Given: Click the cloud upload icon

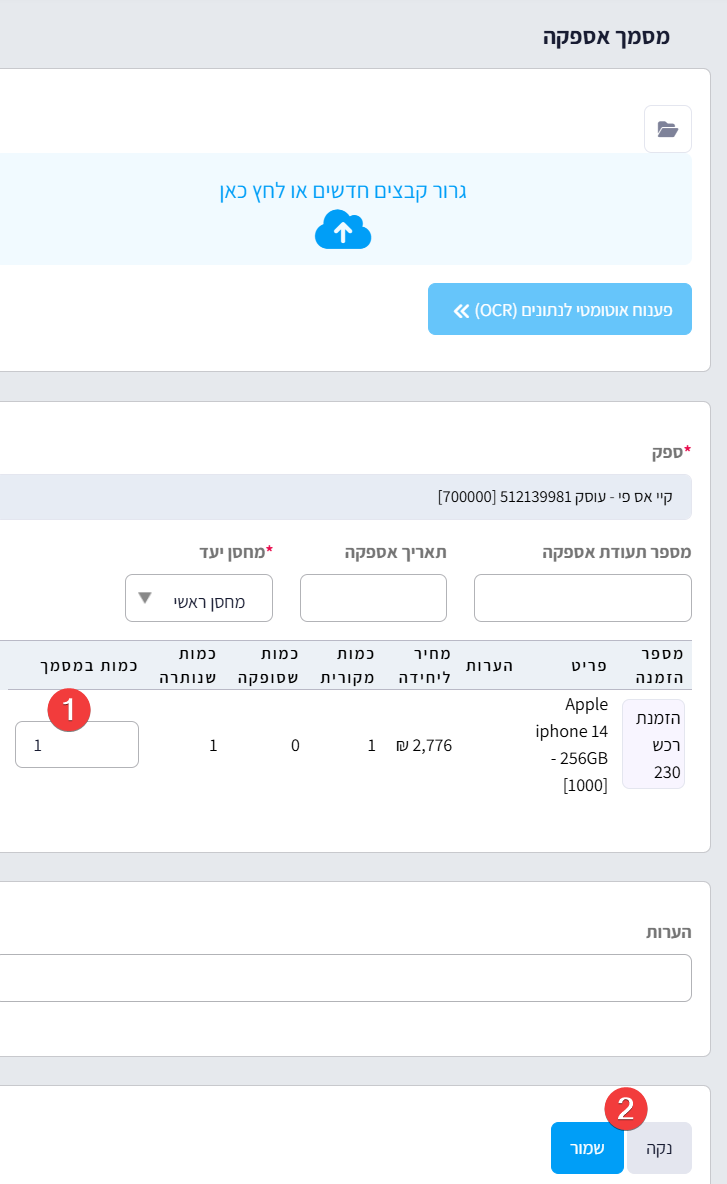Looking at the screenshot, I should [343, 231].
